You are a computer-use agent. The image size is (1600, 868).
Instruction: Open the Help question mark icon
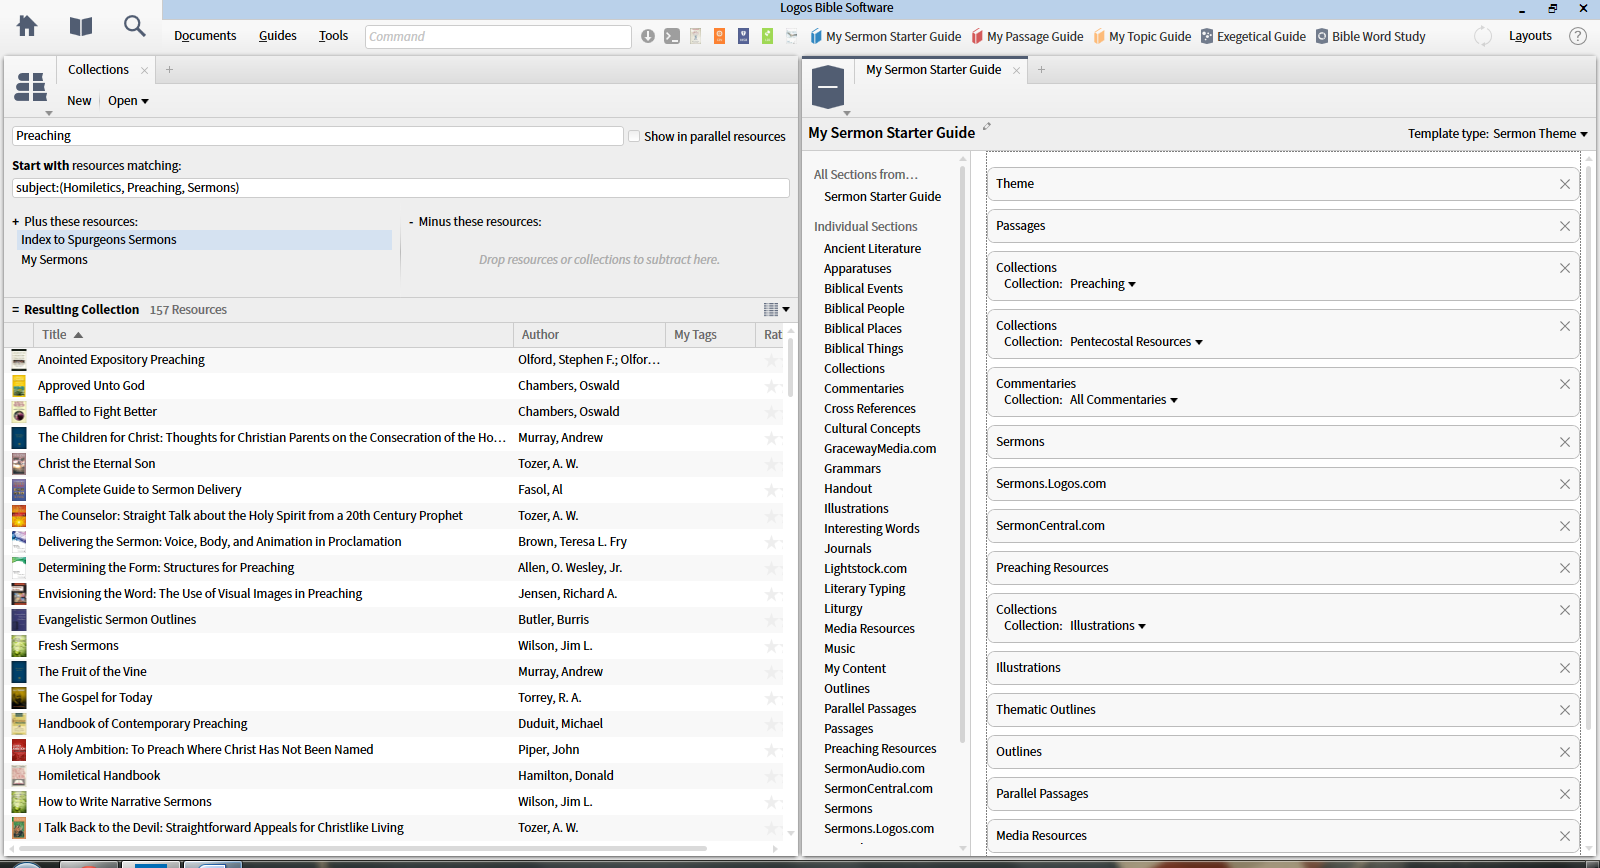coord(1578,36)
